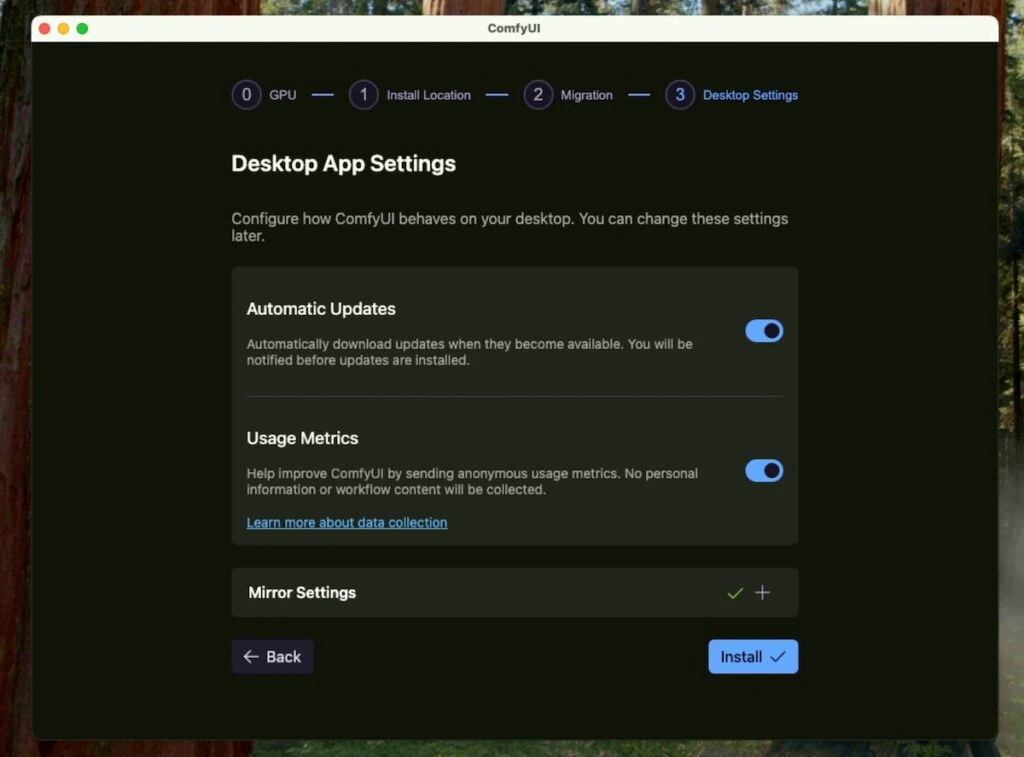Viewport: 1024px width, 757px height.
Task: Click the plus icon in Mirror Settings row
Action: tap(762, 592)
